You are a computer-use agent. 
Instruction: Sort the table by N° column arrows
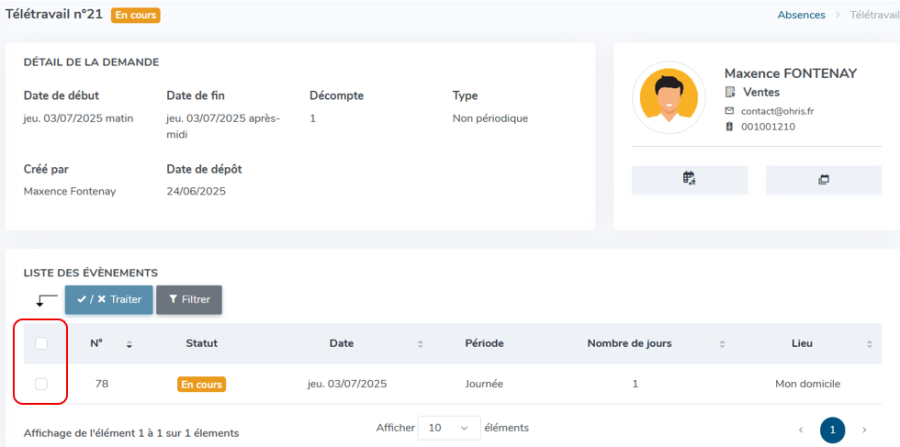(x=129, y=344)
